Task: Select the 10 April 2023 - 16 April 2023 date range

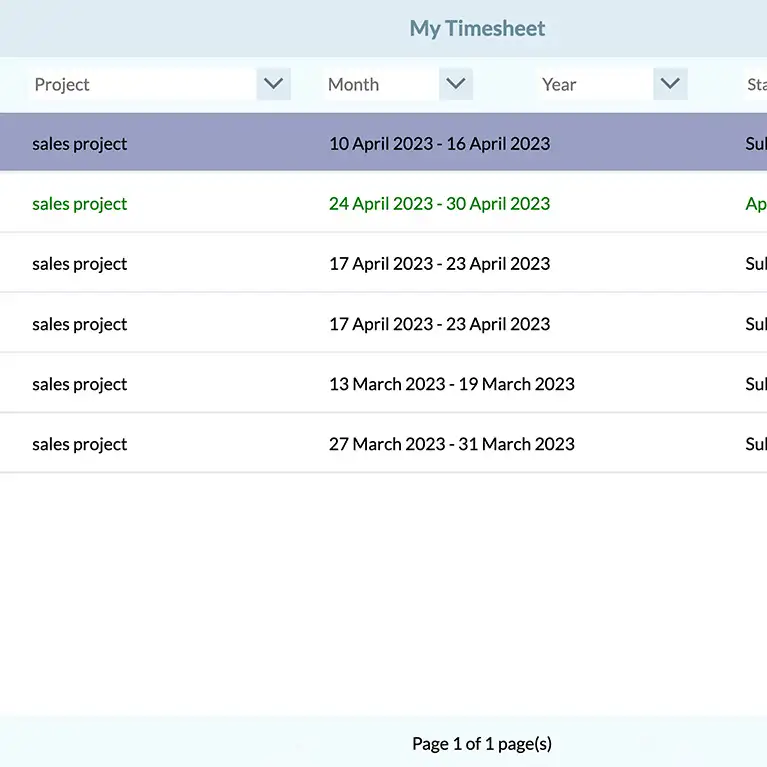Action: point(439,144)
